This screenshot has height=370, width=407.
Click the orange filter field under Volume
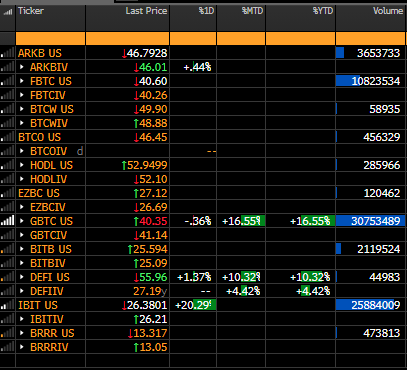(x=371, y=39)
